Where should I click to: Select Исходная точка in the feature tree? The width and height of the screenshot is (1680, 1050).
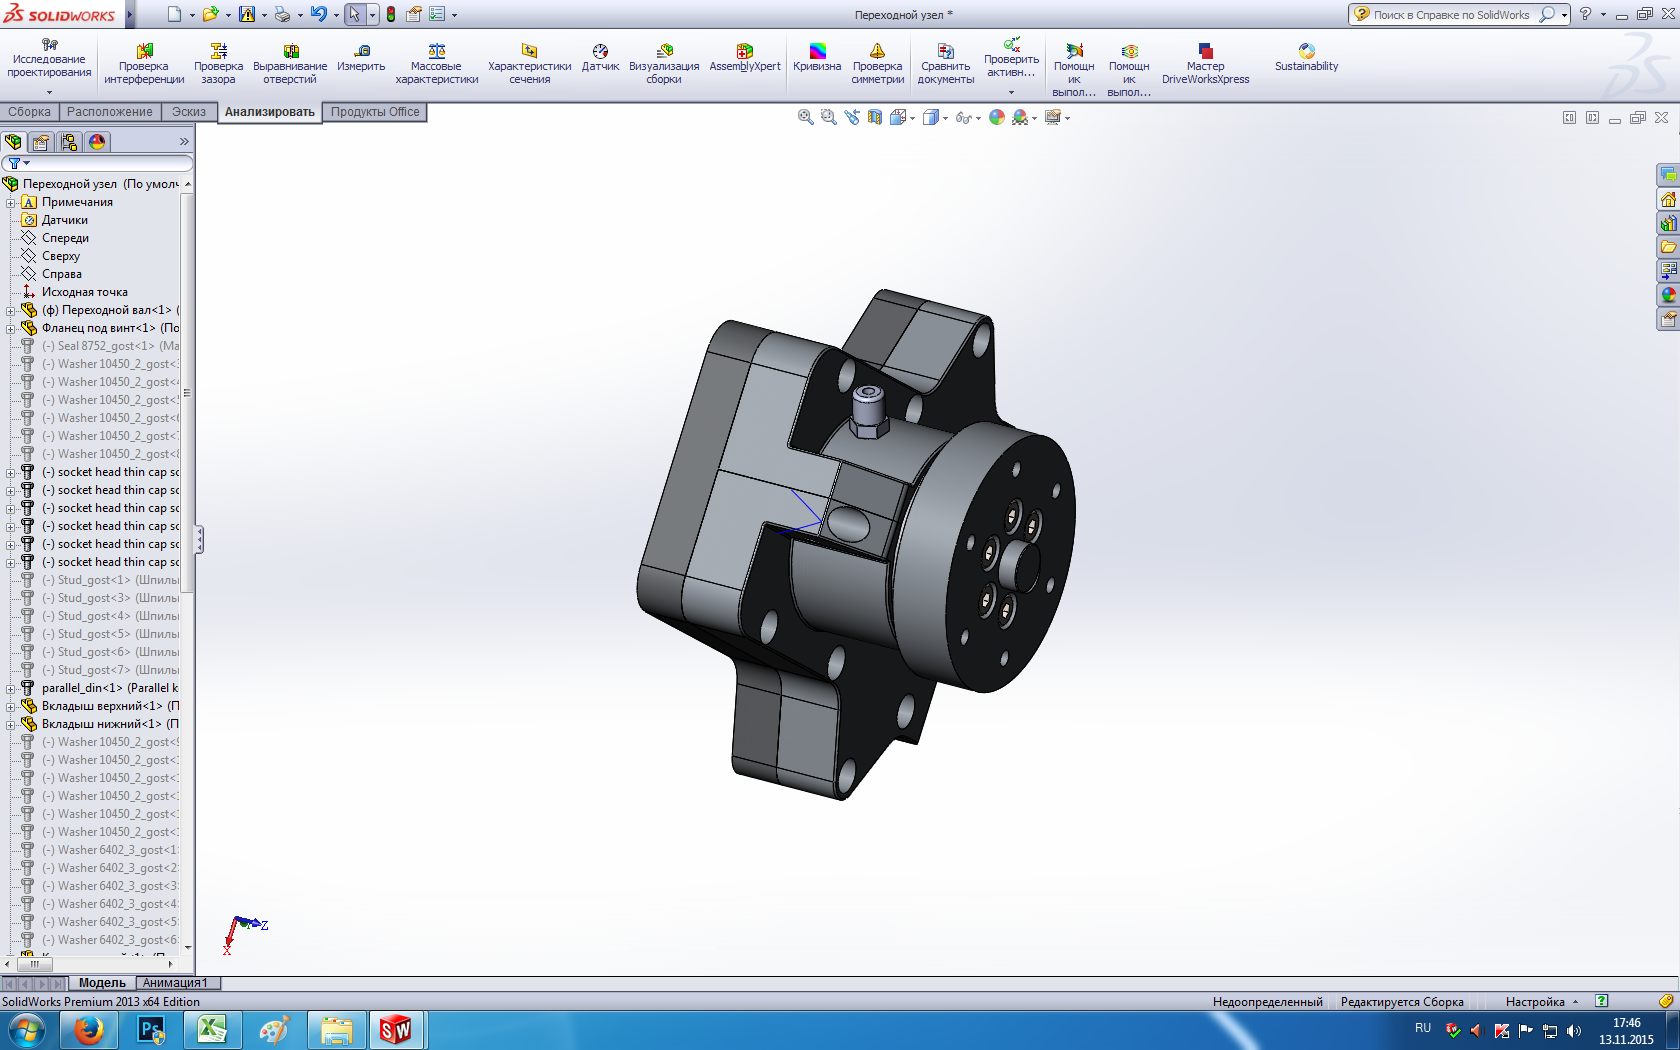pos(84,292)
